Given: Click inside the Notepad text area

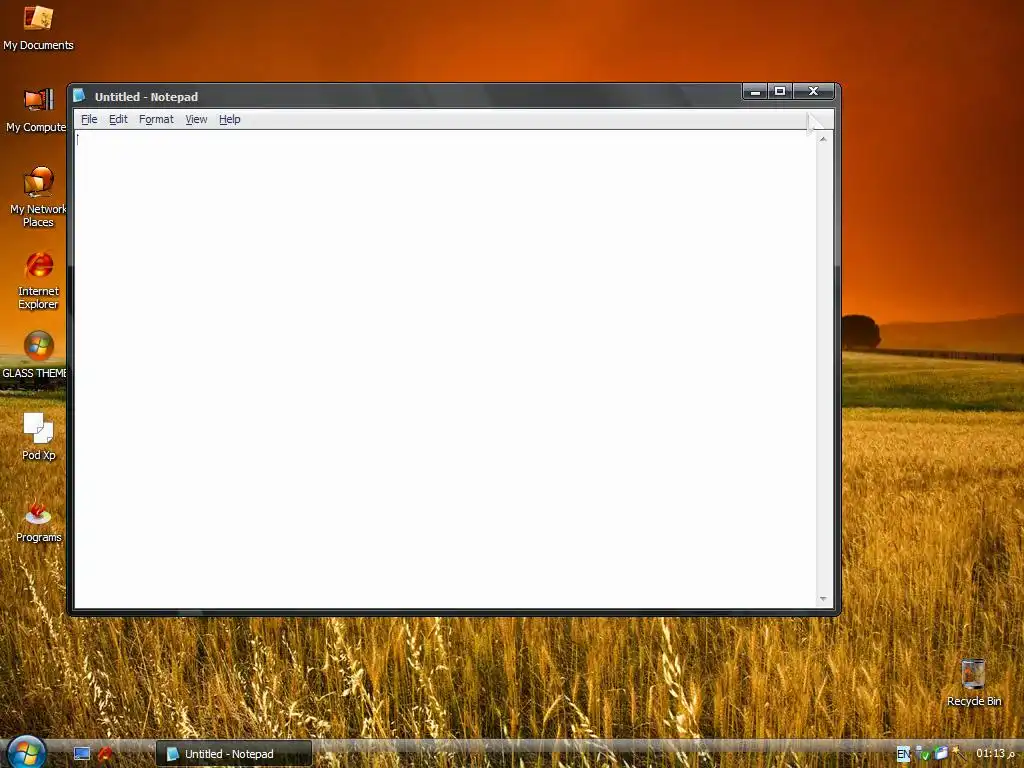Looking at the screenshot, I should click(x=445, y=369).
